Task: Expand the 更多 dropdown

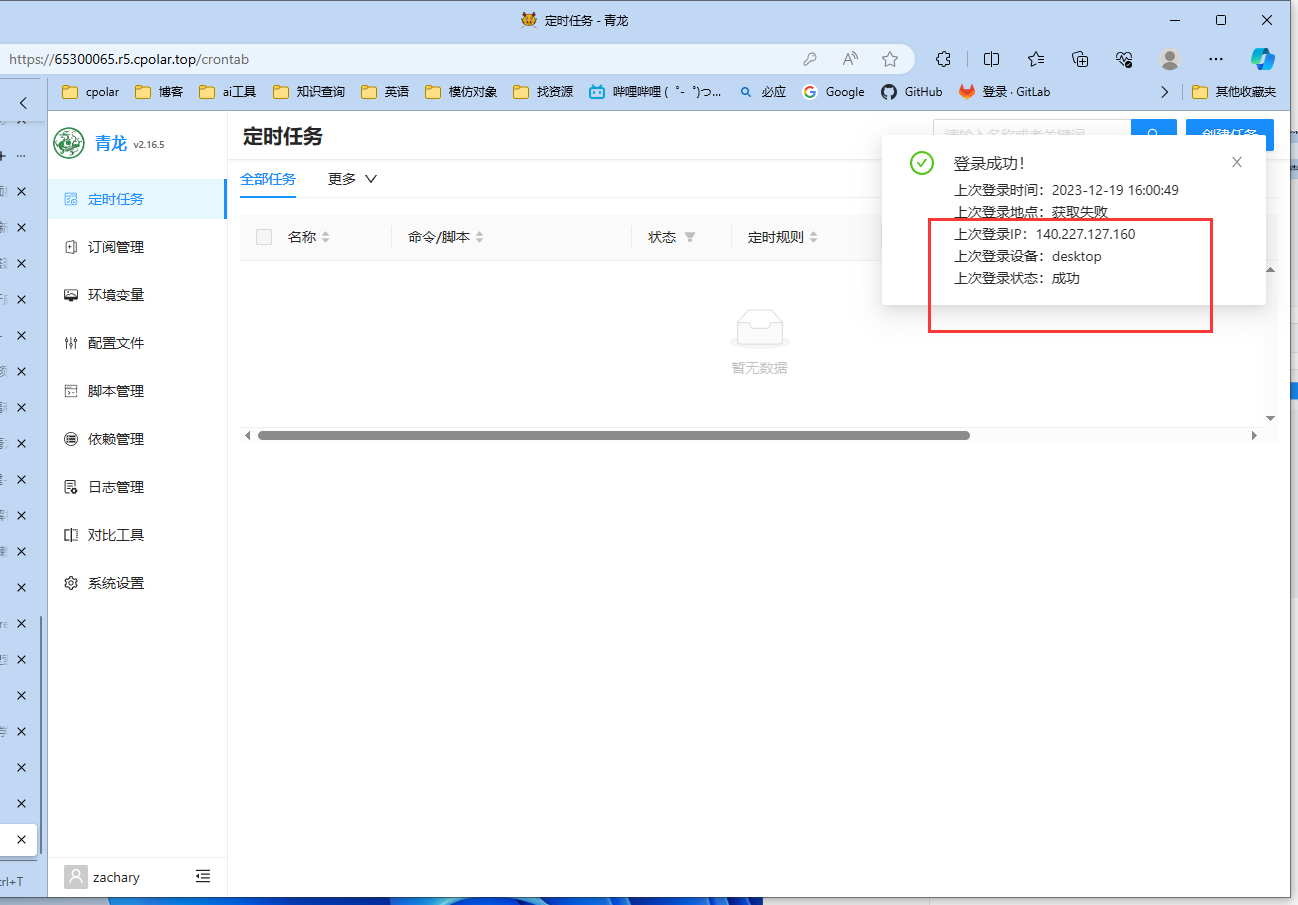Action: (x=352, y=179)
